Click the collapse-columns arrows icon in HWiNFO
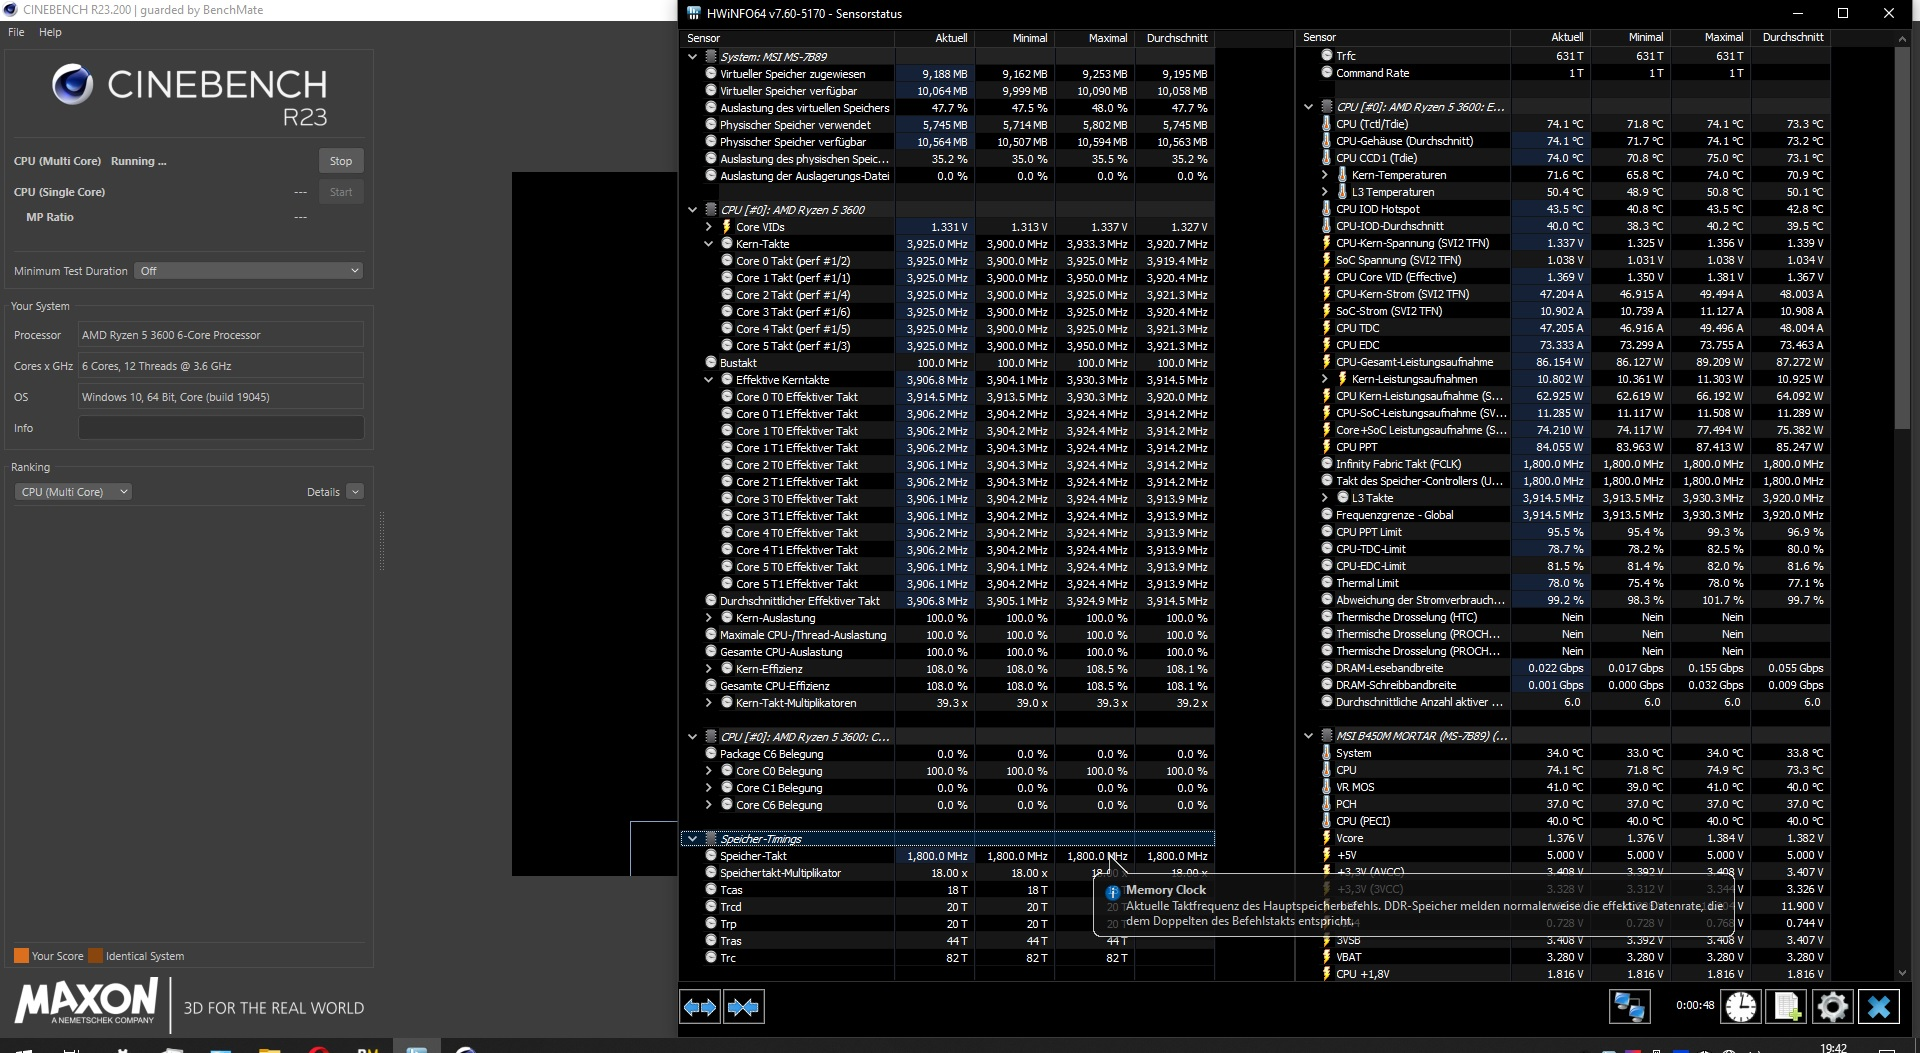The height and width of the screenshot is (1053, 1920). [x=743, y=1007]
